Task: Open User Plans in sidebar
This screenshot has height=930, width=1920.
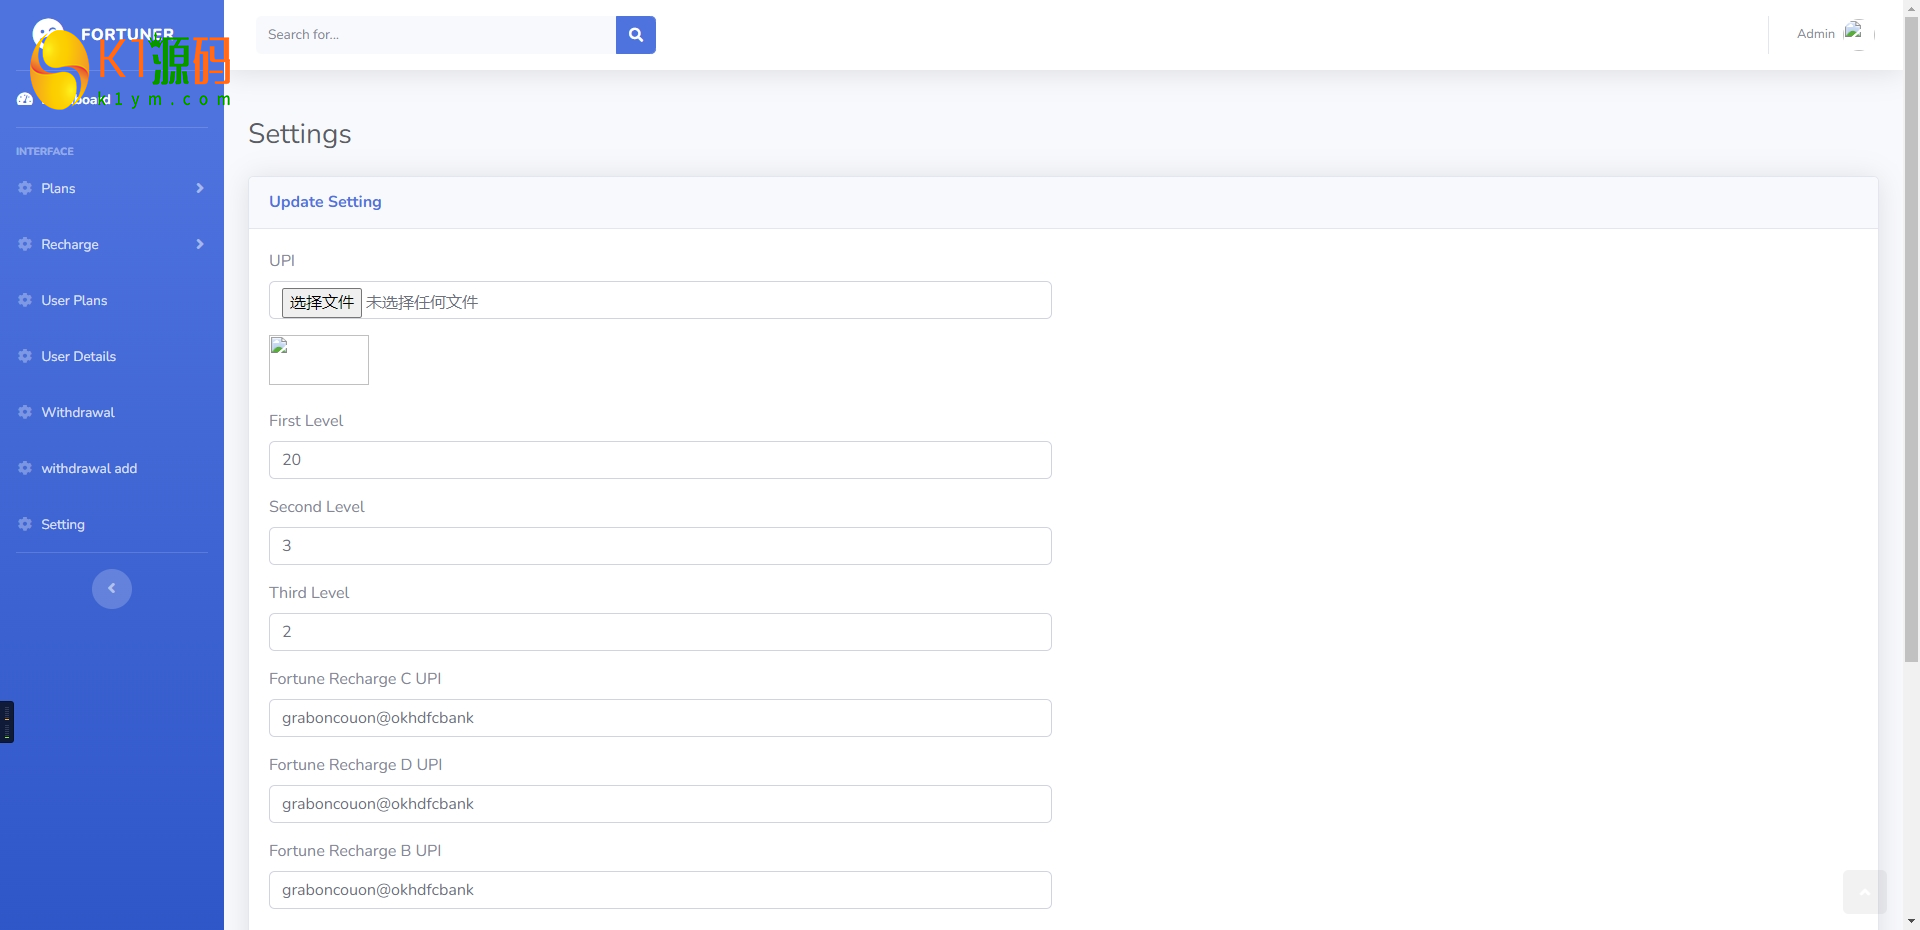Action: click(x=74, y=300)
